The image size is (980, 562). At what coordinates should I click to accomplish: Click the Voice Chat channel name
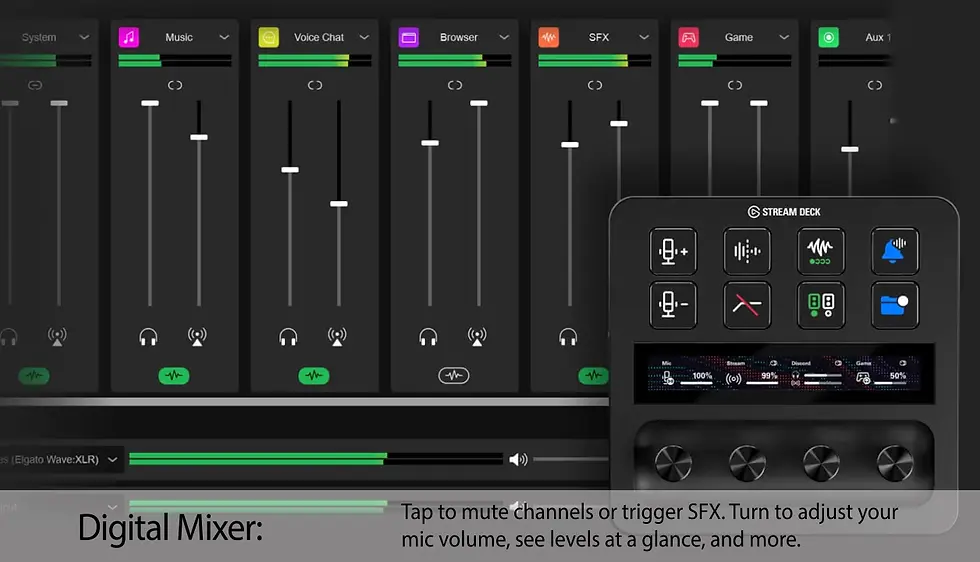(319, 38)
